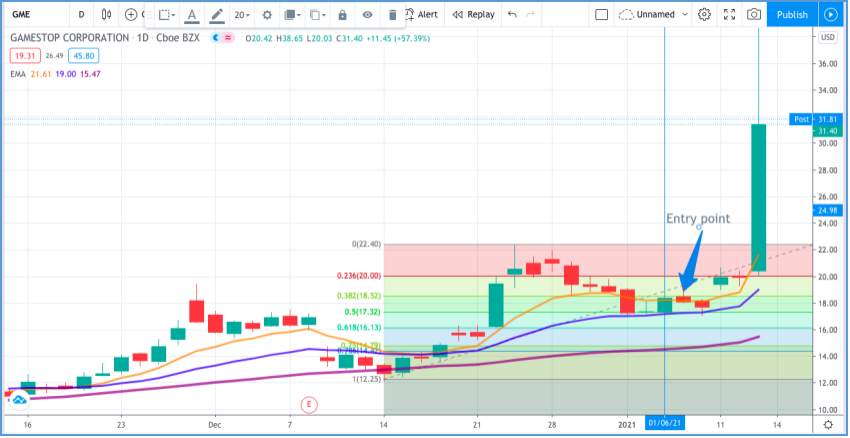Click the earnings E marker on timeline

click(309, 404)
